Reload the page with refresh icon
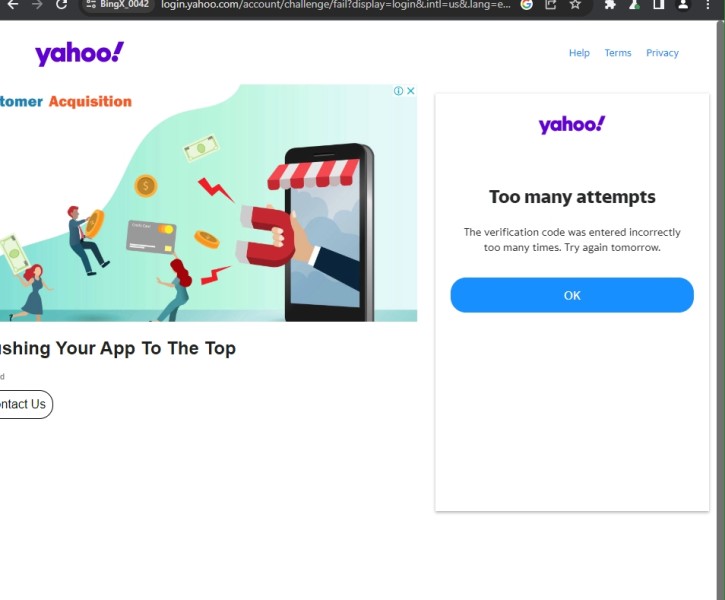 pos(61,5)
